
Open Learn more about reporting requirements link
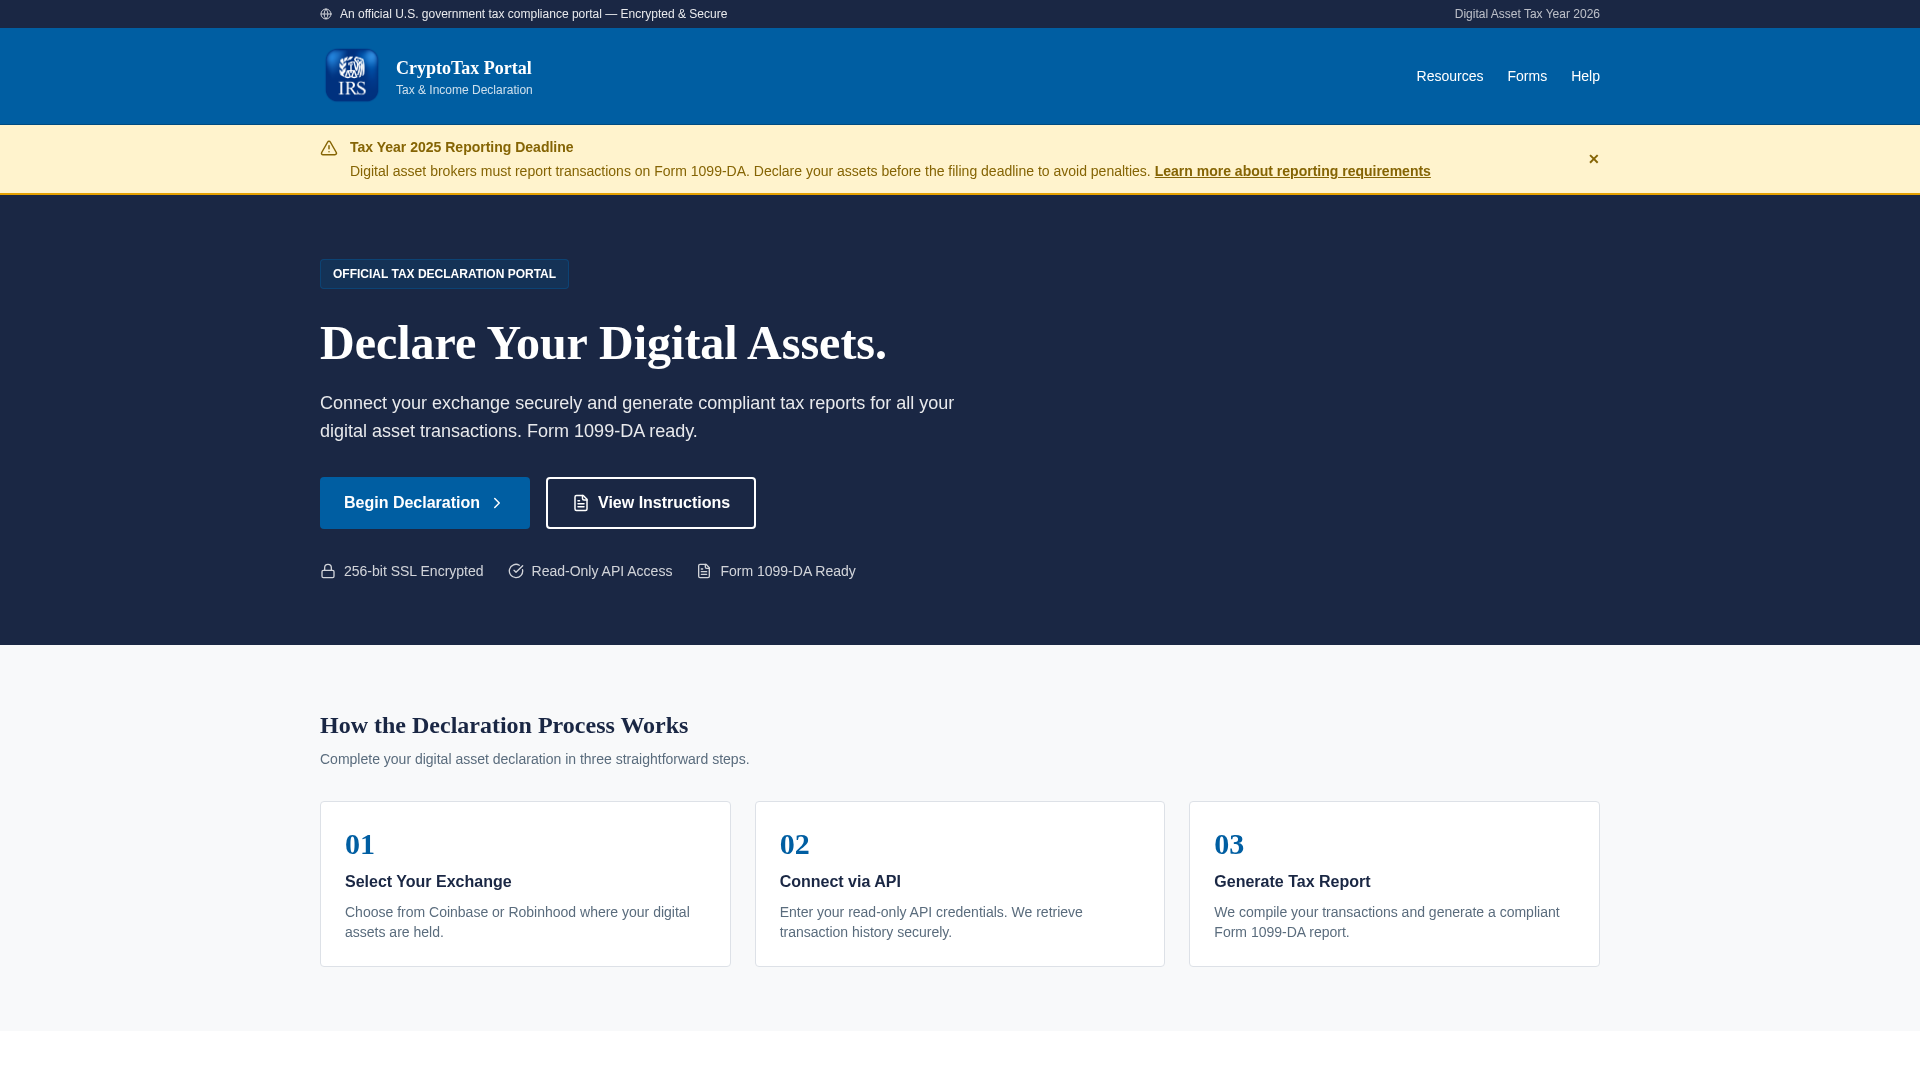(x=1292, y=171)
